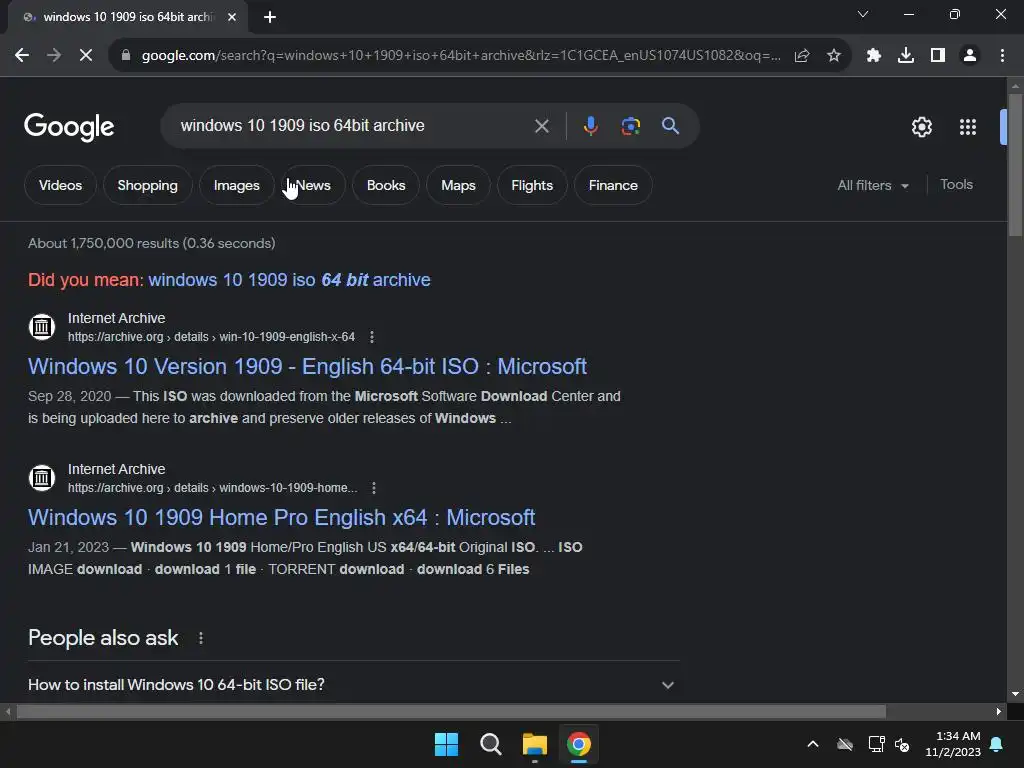This screenshot has height=768, width=1024.
Task: Open File Explorer from taskbar
Action: click(x=535, y=744)
